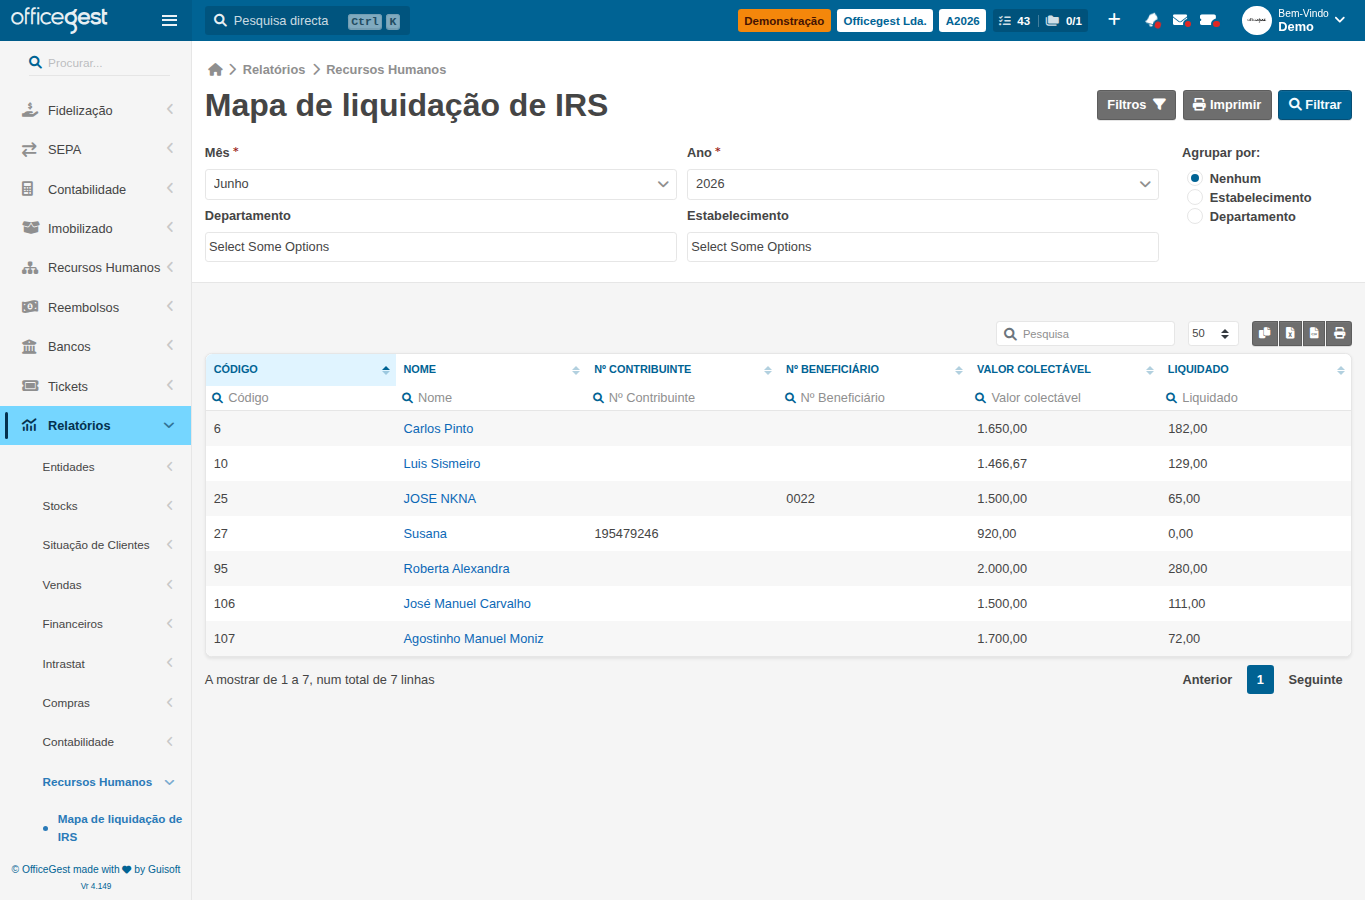Screen dimensions: 1365x900
Task: Expand the Entidades reports submenu
Action: pyautogui.click(x=169, y=467)
